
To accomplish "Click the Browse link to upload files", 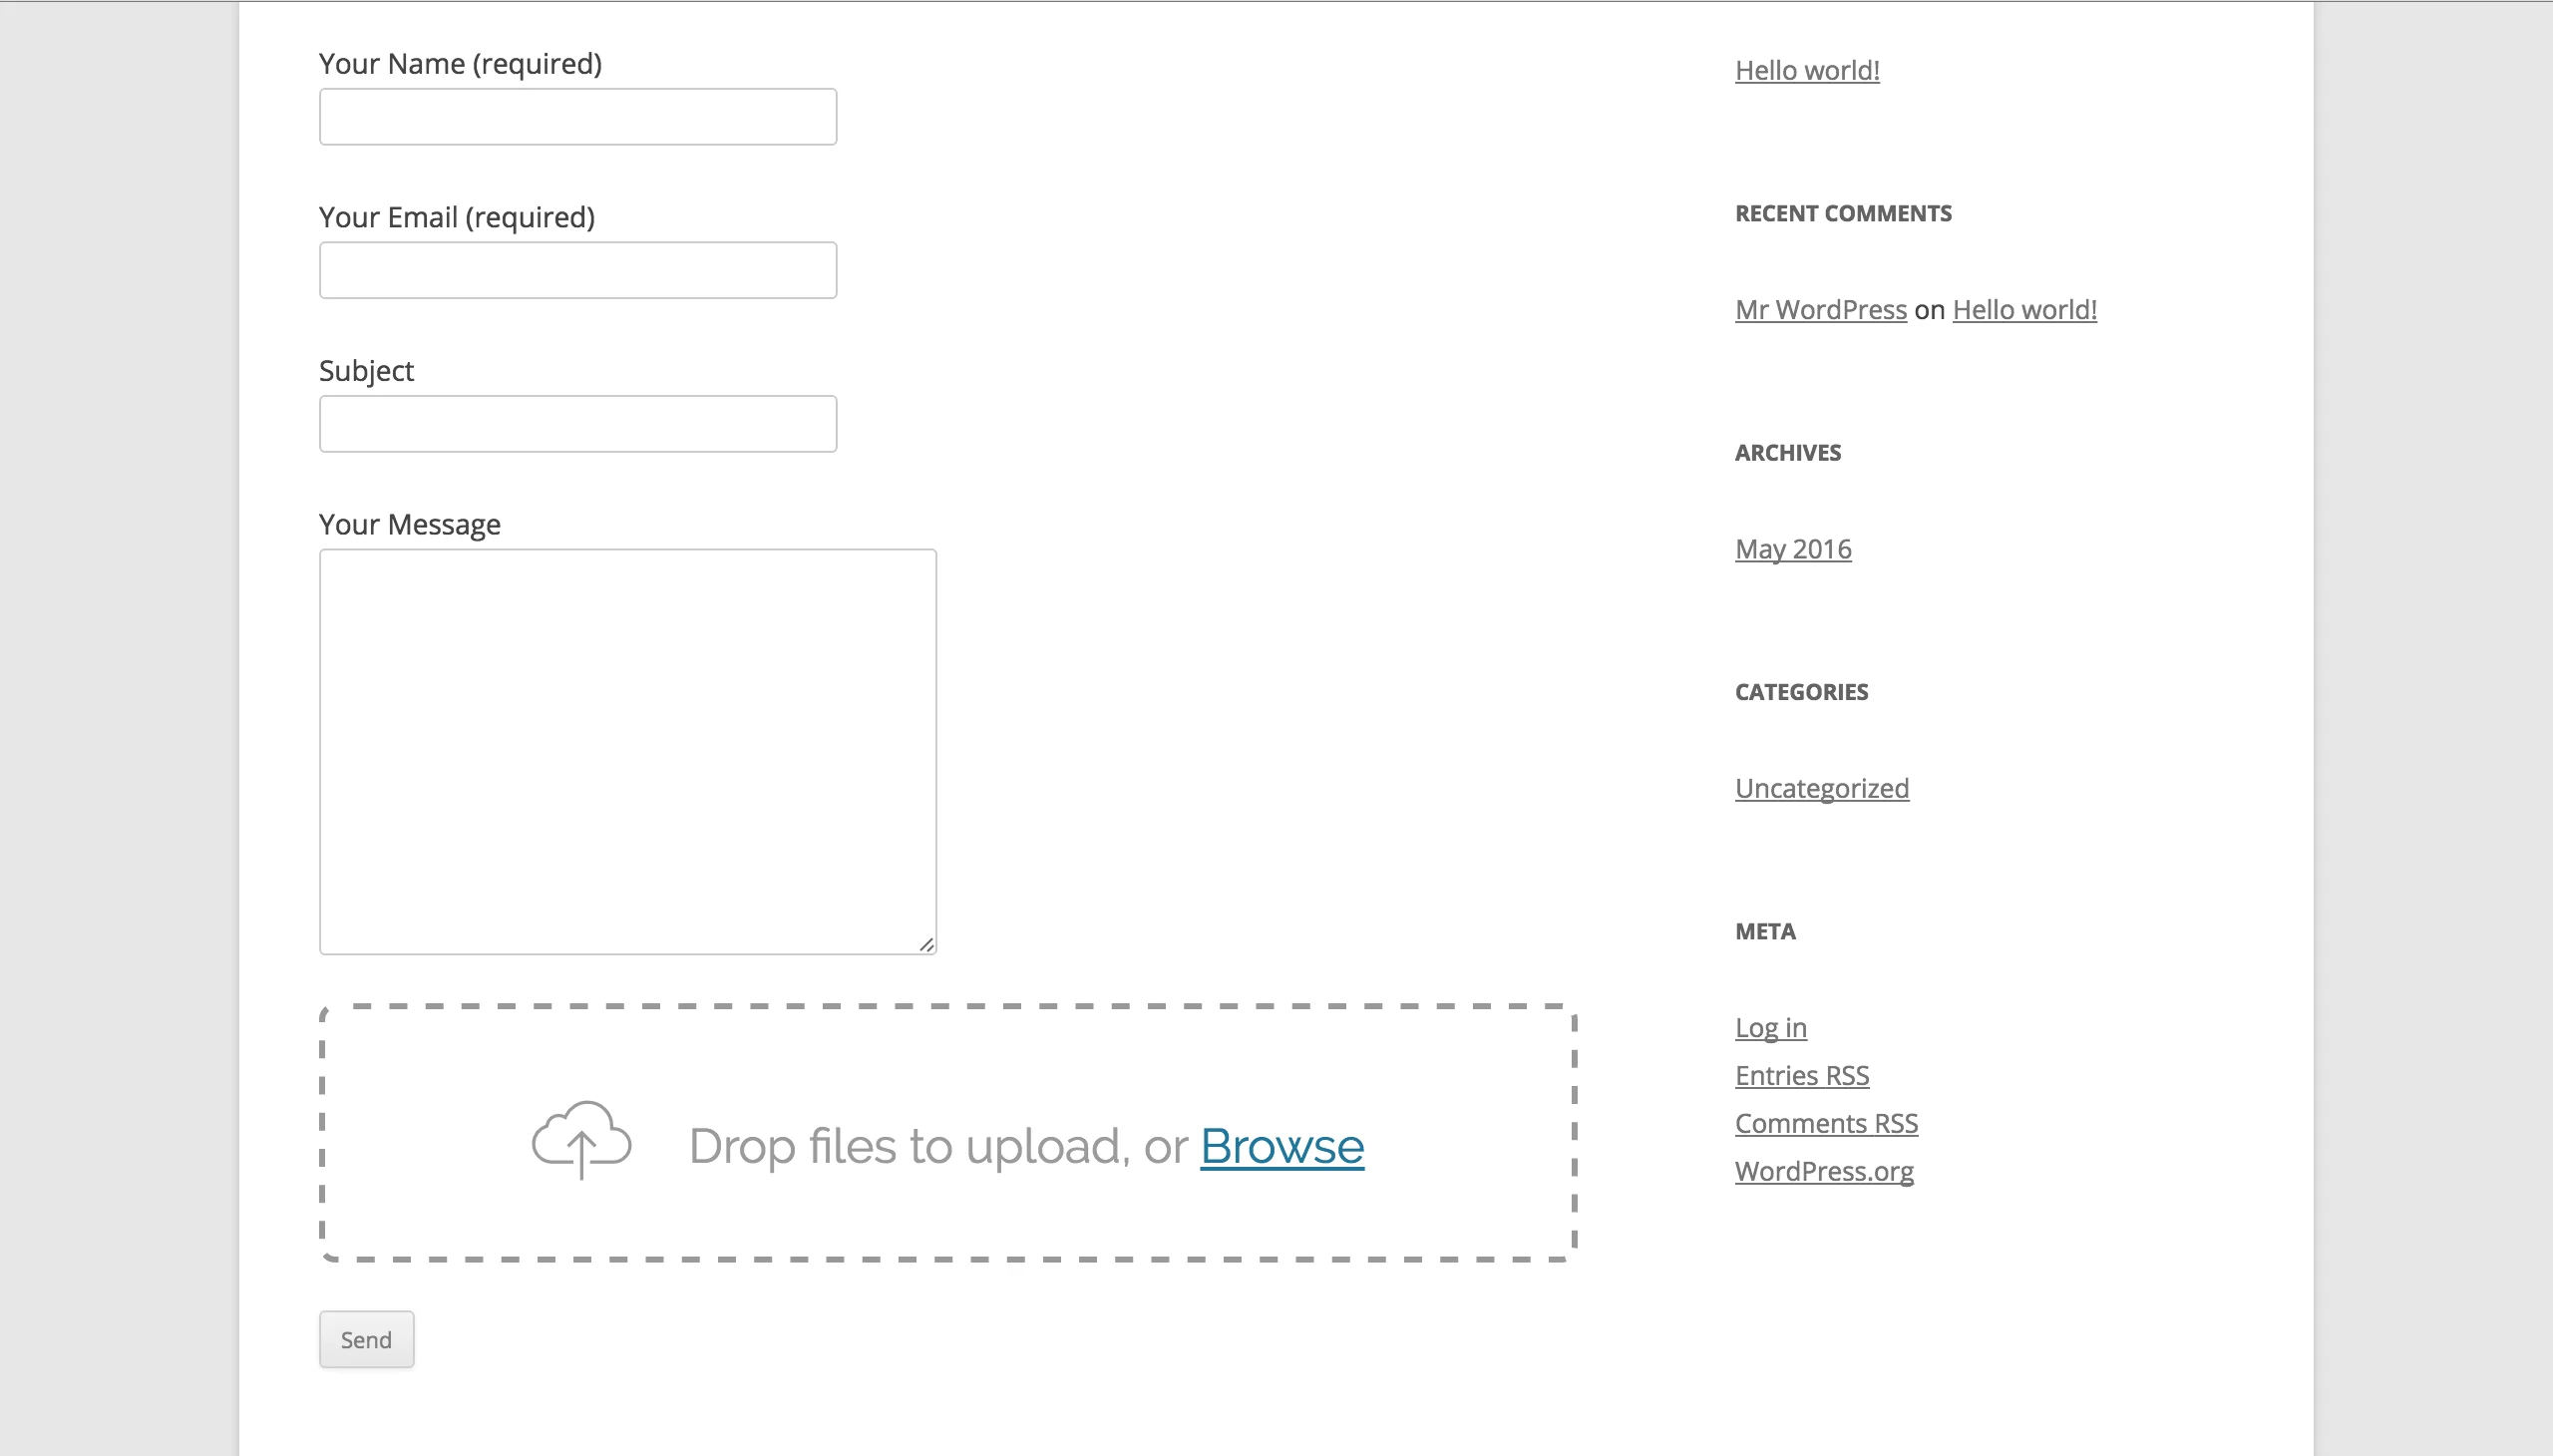I will pyautogui.click(x=1282, y=1146).
